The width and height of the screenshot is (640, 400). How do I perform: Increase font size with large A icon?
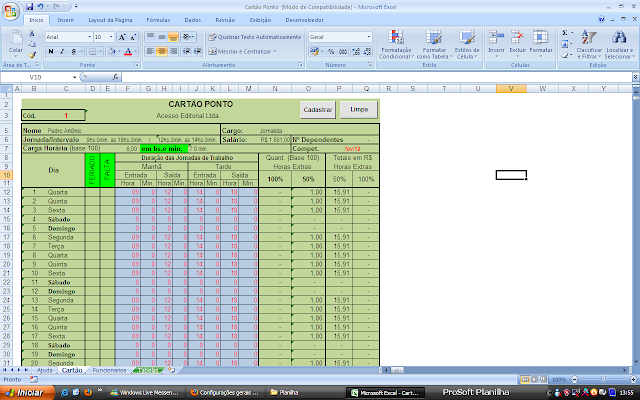click(x=122, y=37)
